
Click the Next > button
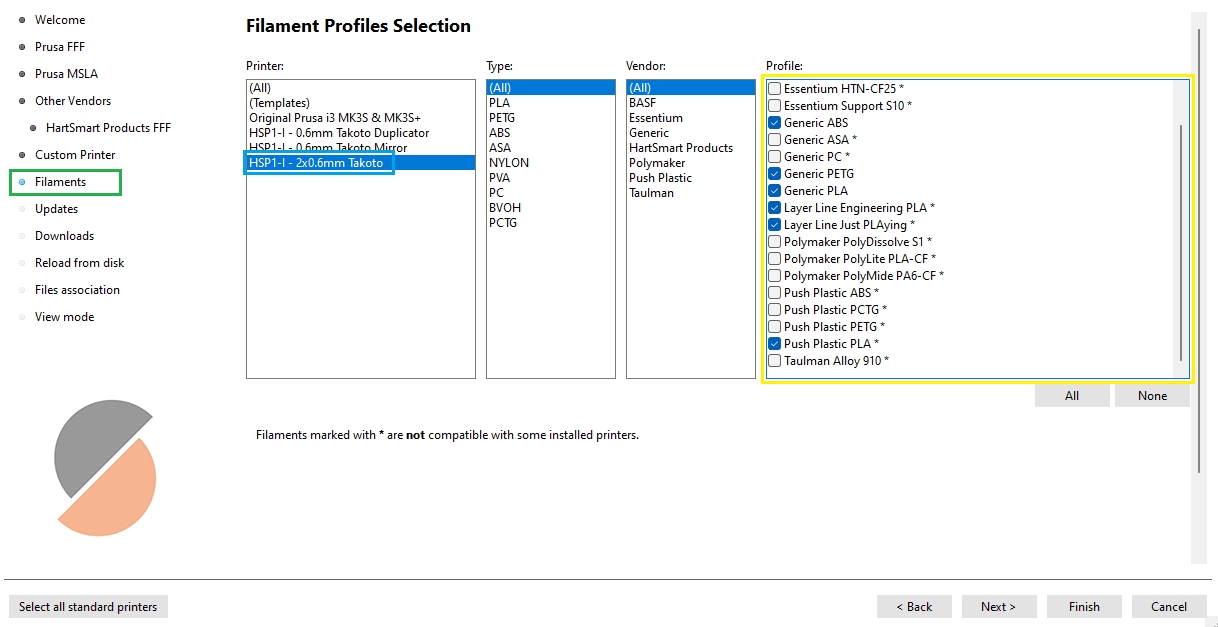click(998, 607)
